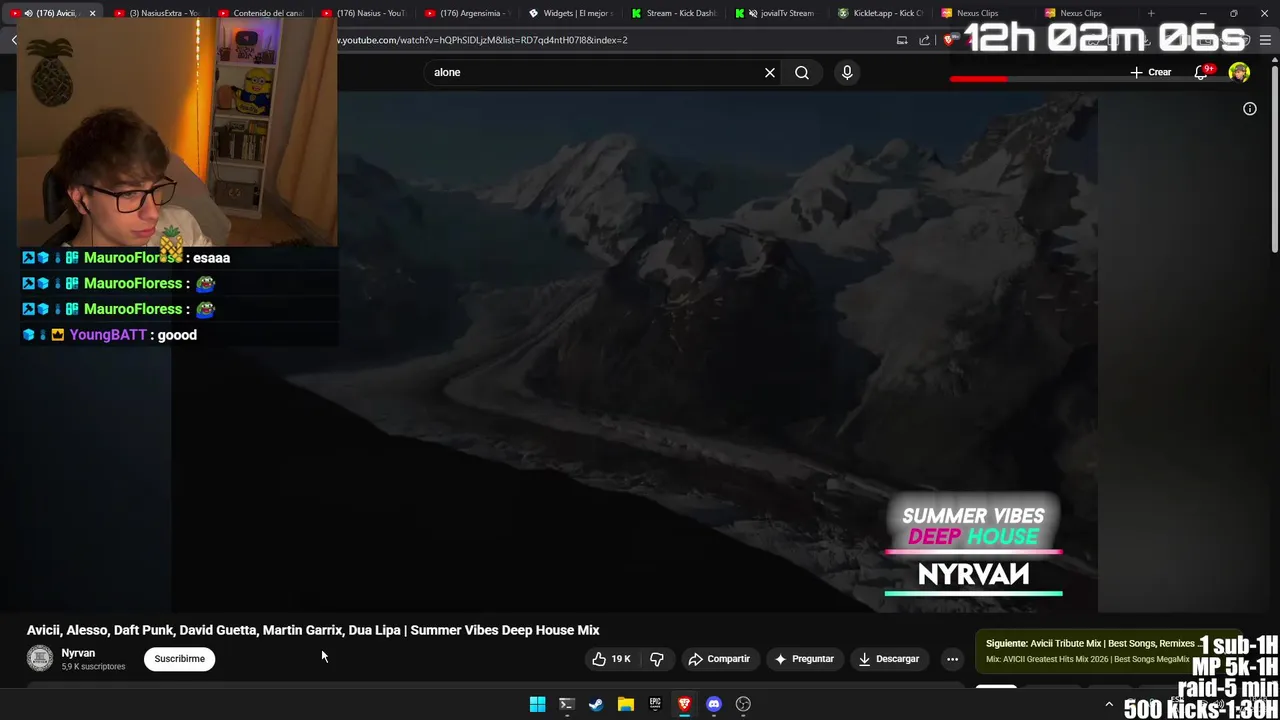Switch to the Contenido del canal tab

pyautogui.click(x=260, y=13)
